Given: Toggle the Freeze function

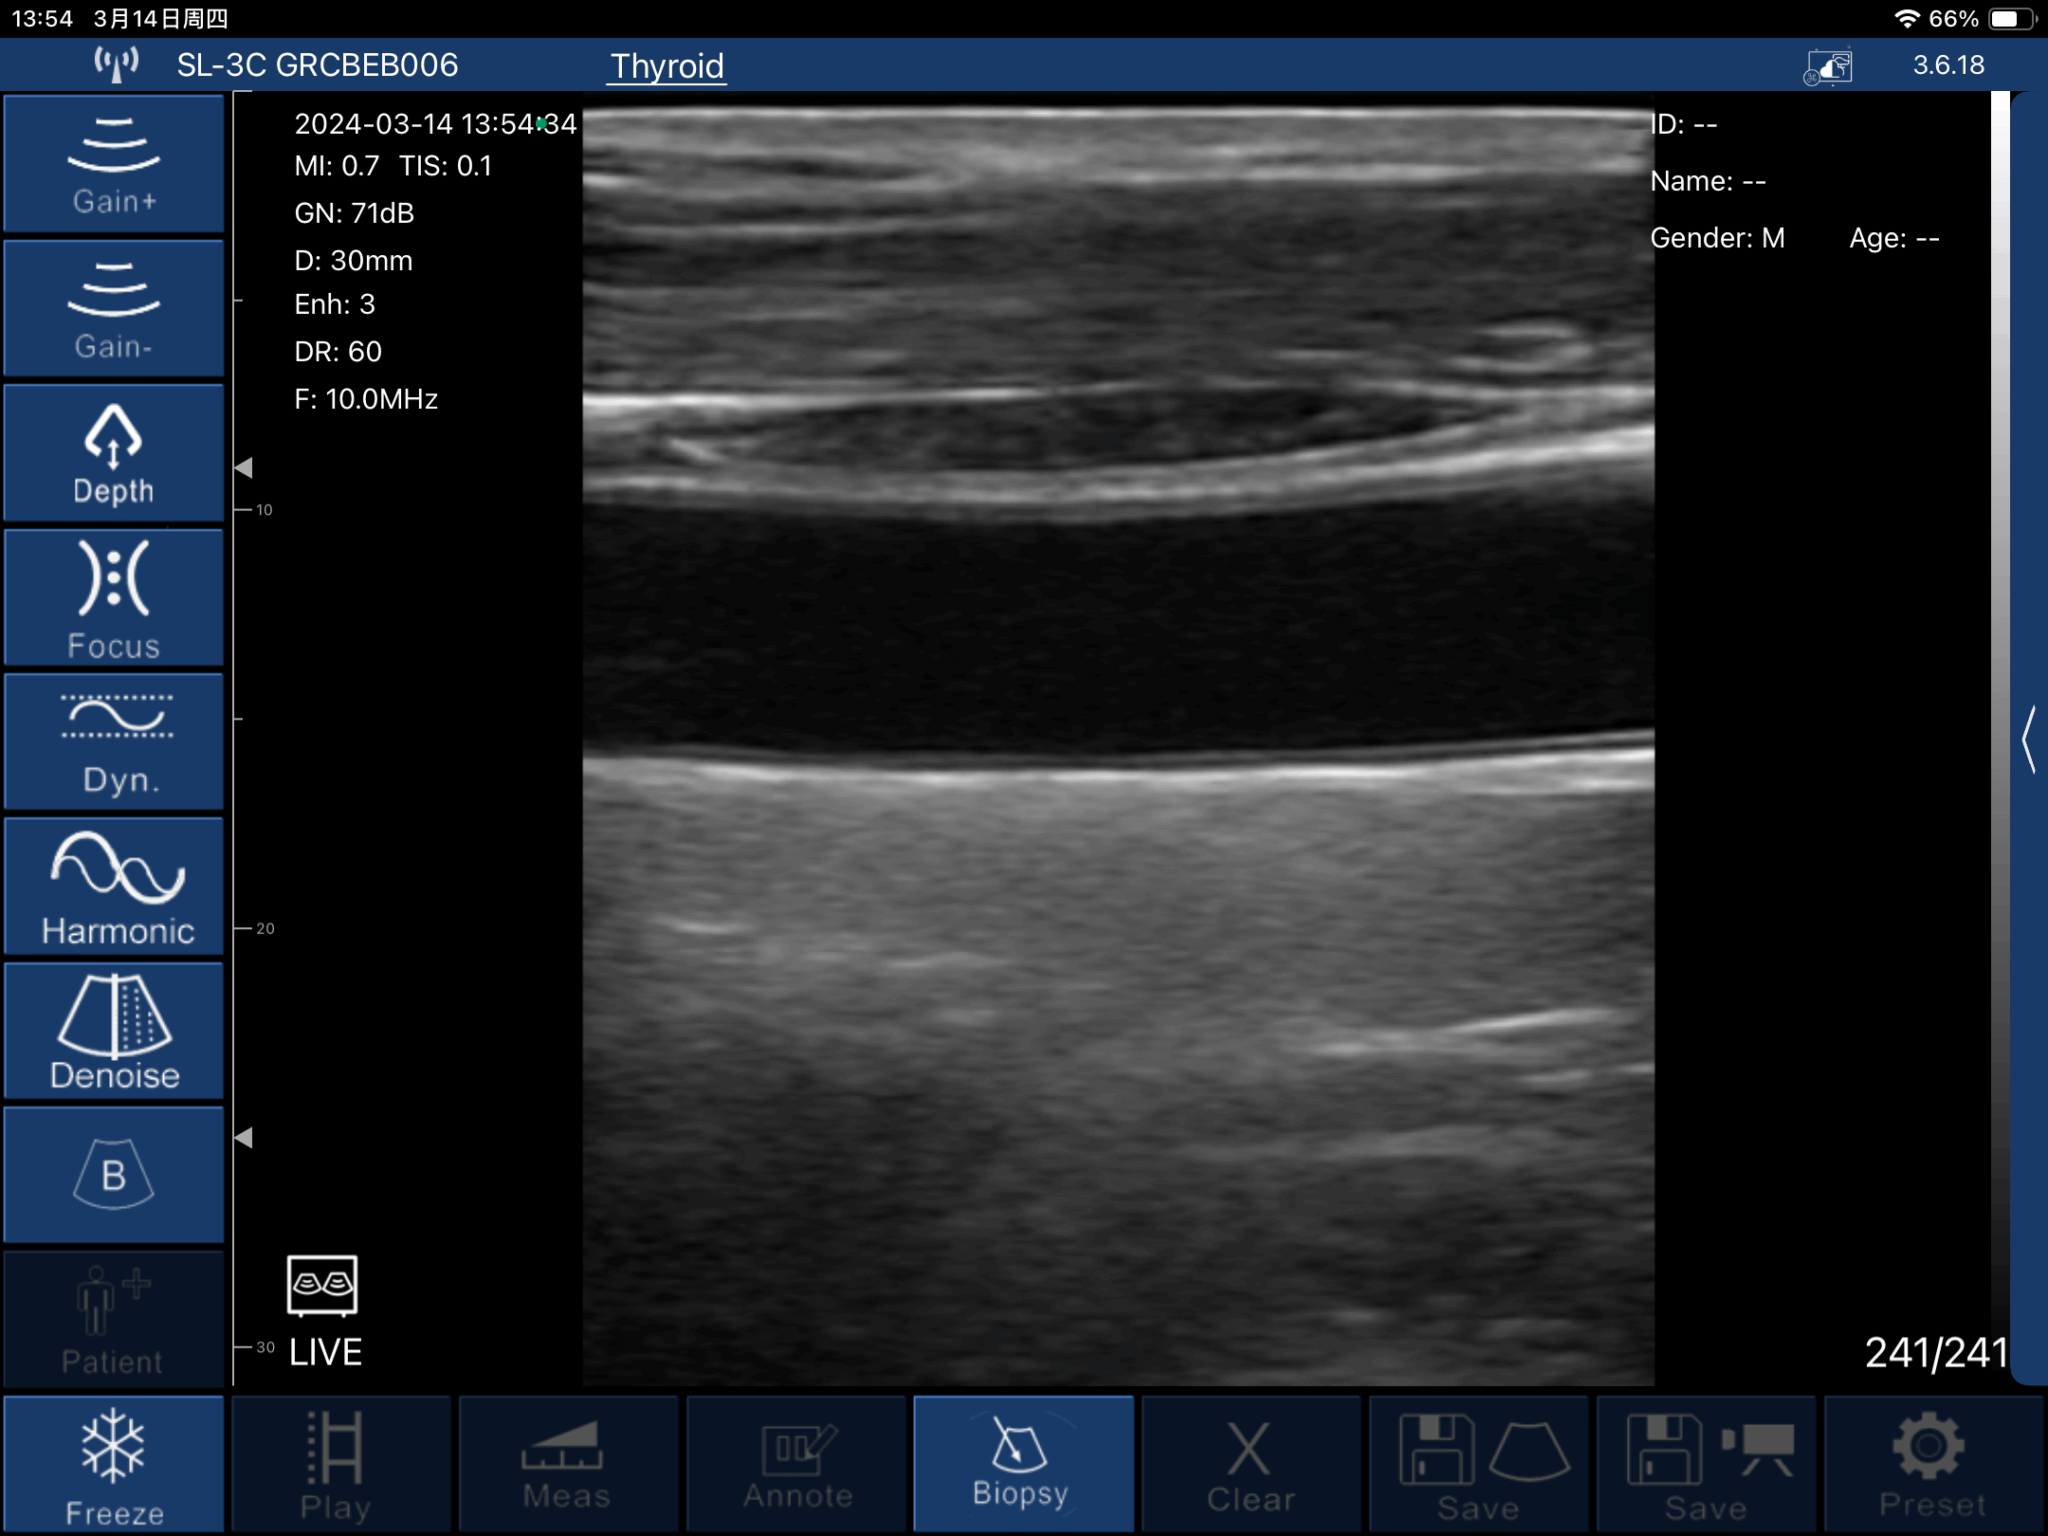Looking at the screenshot, I should coord(113,1464).
